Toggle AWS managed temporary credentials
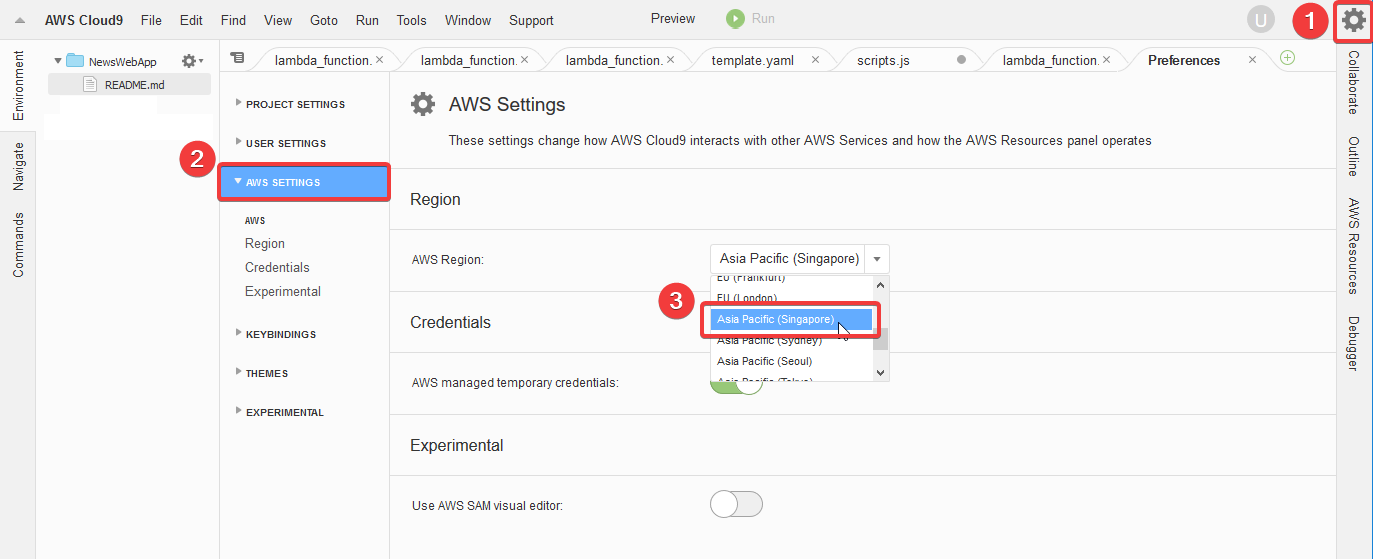Screen dimensions: 1373x559 [x=736, y=384]
